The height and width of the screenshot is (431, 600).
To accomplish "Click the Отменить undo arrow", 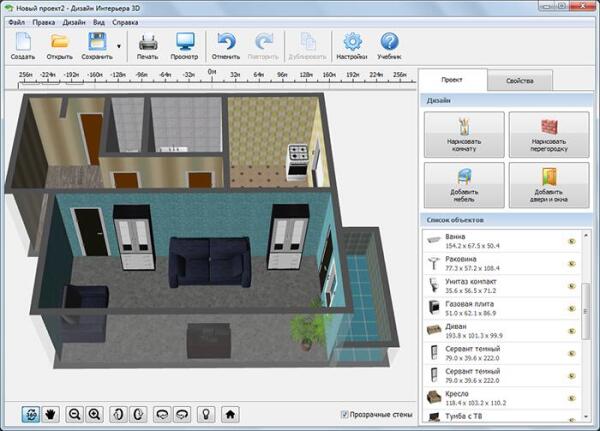I will 226,42.
